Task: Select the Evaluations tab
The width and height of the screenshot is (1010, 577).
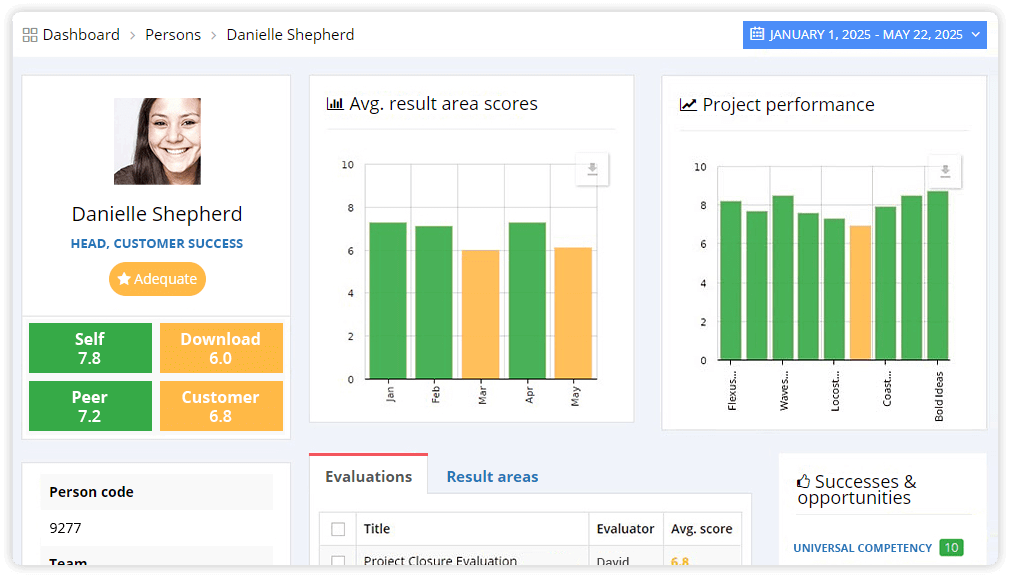Action: click(368, 477)
